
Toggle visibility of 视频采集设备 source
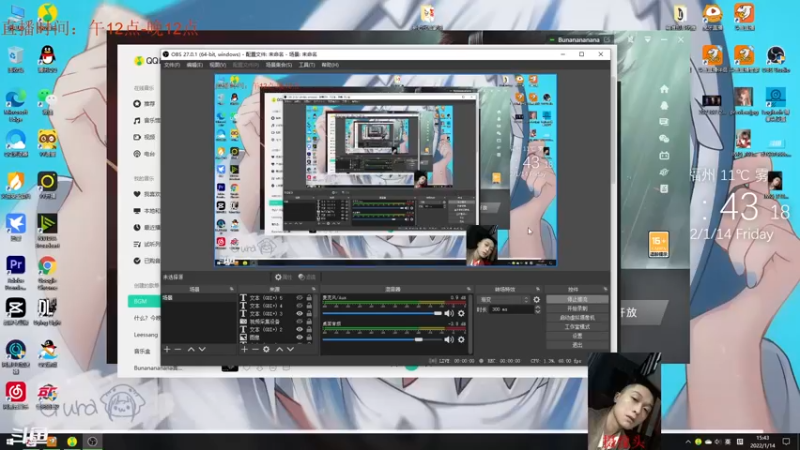tap(299, 321)
